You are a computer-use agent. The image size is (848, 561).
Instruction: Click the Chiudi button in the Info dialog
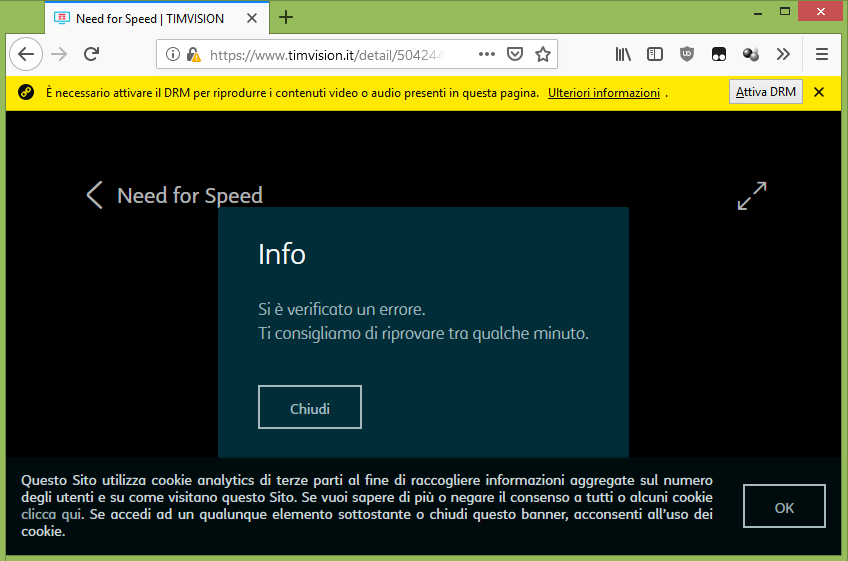click(x=310, y=407)
